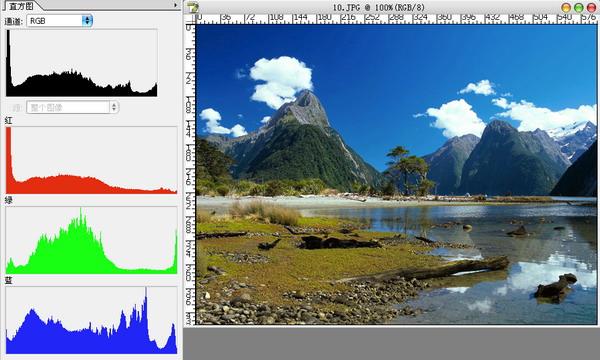
Task: Select the 直方图 histogram tab
Action: click(x=21, y=6)
